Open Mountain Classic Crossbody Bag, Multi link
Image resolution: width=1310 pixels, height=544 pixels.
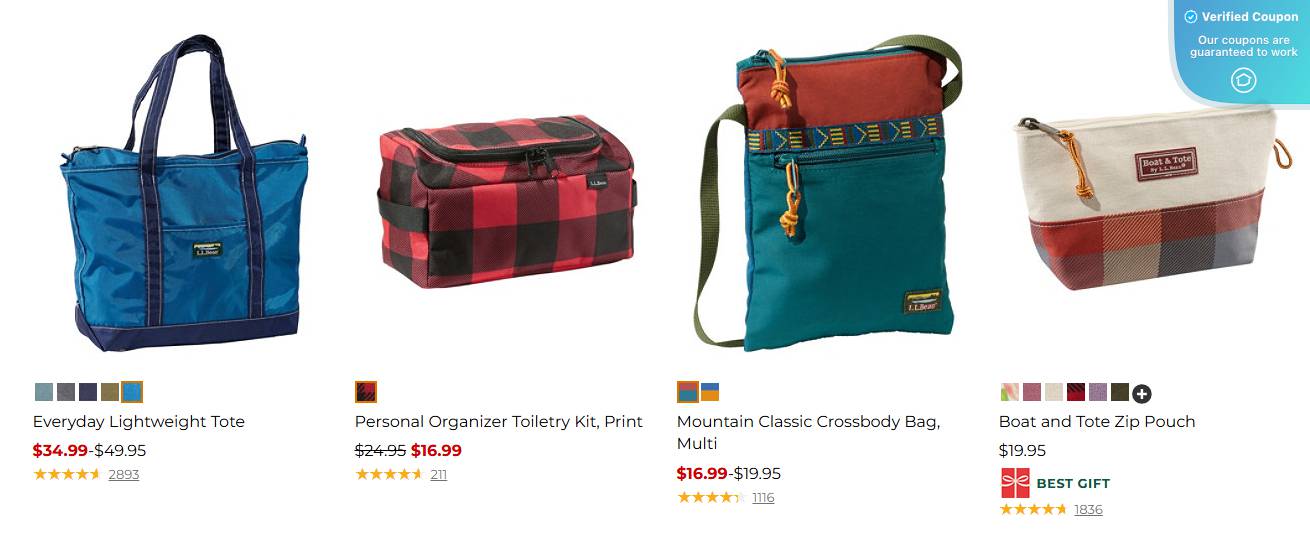click(x=809, y=432)
